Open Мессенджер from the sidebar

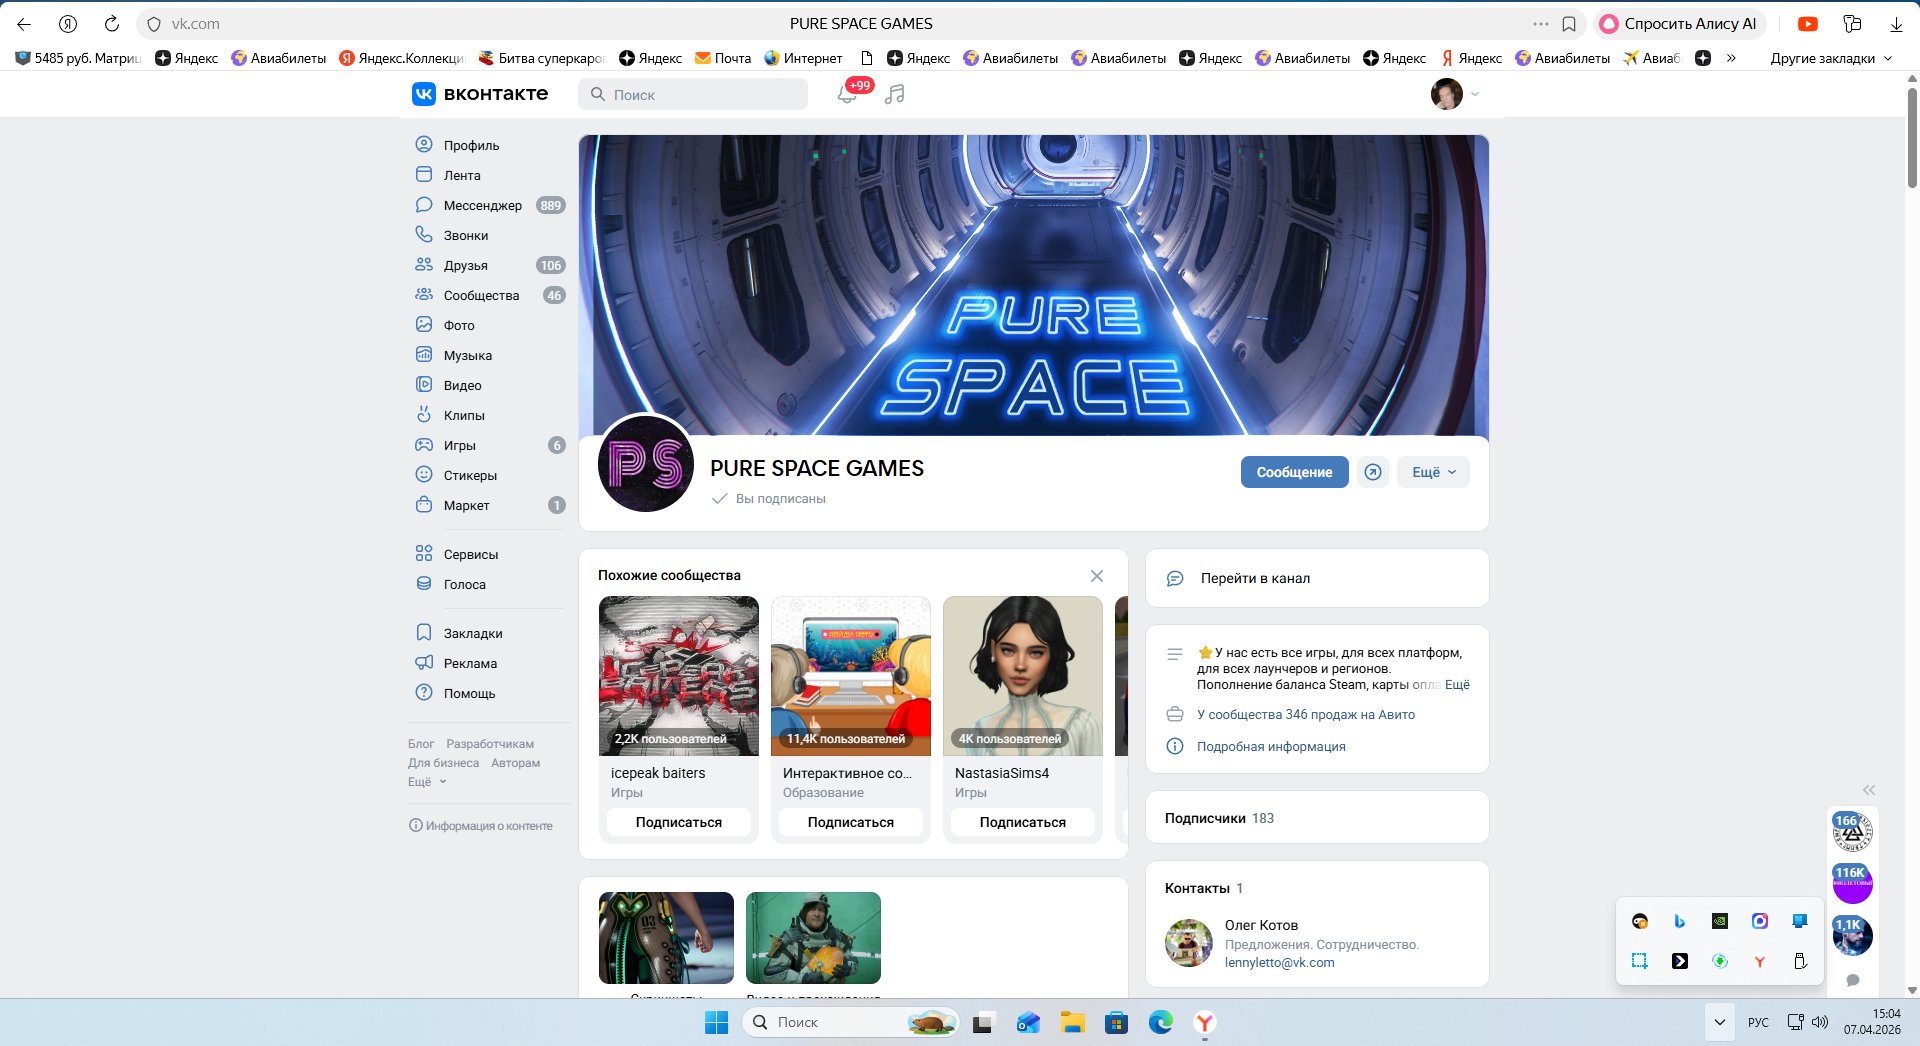coord(483,205)
